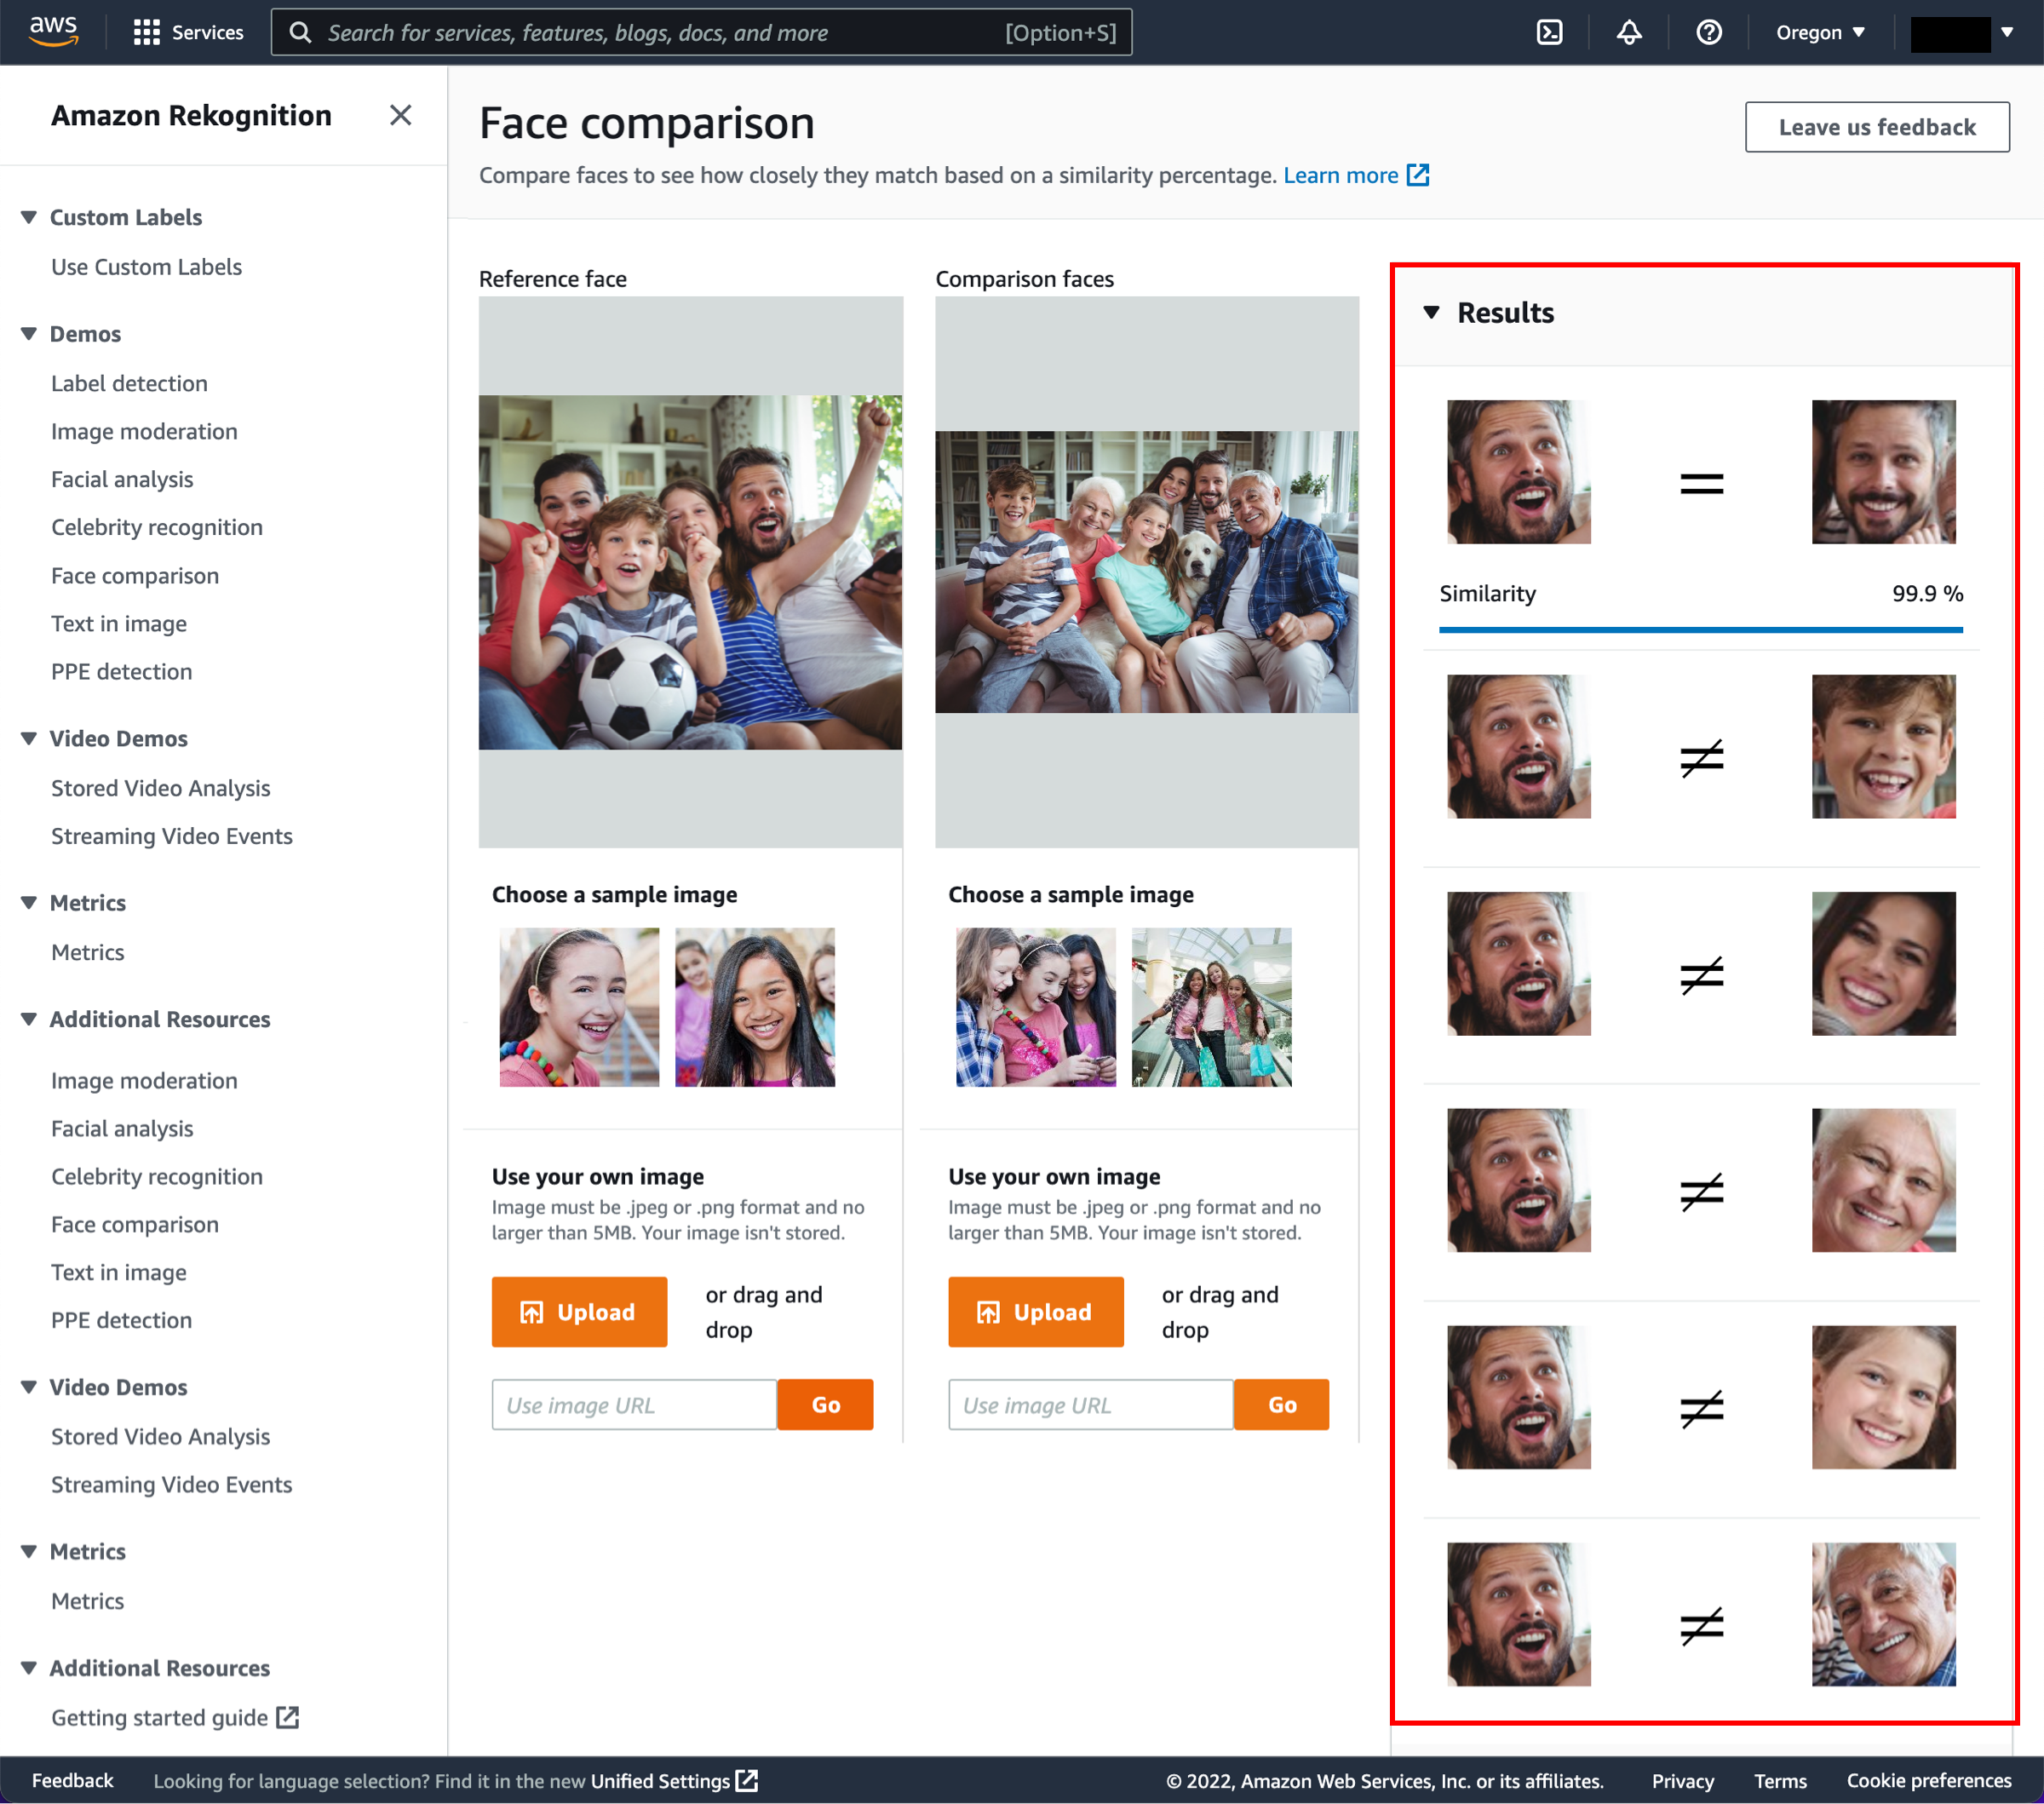Click the Leave us feedback button
The height and width of the screenshot is (1804, 2044).
click(1879, 125)
